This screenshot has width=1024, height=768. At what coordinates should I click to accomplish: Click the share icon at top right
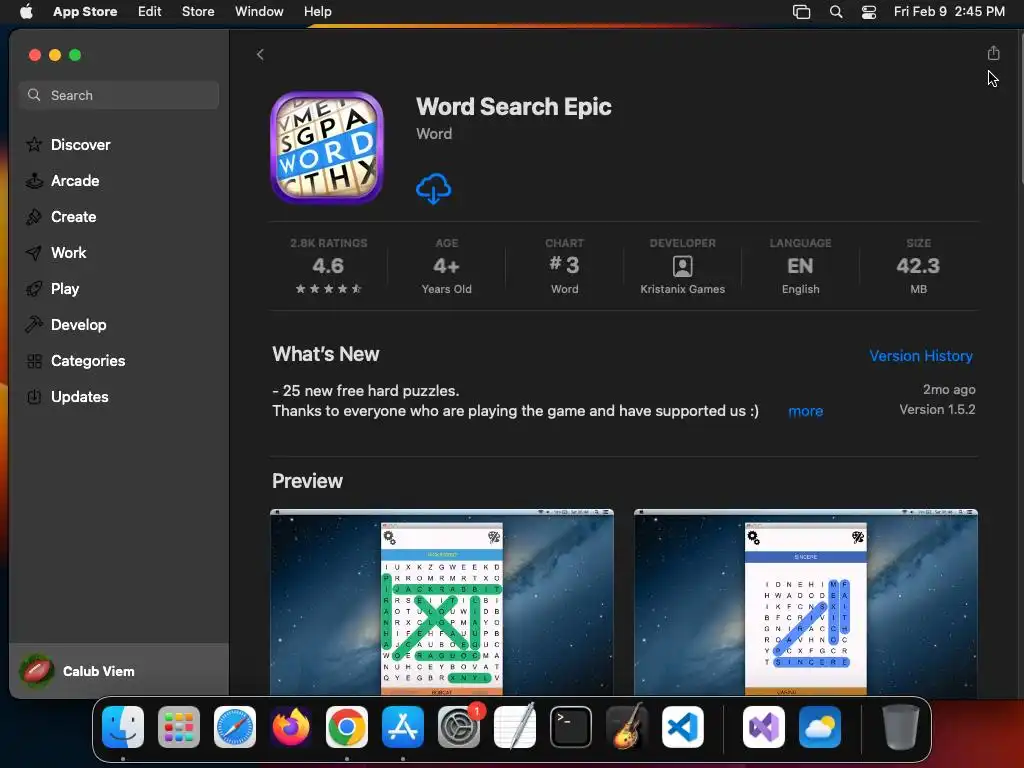pyautogui.click(x=993, y=53)
